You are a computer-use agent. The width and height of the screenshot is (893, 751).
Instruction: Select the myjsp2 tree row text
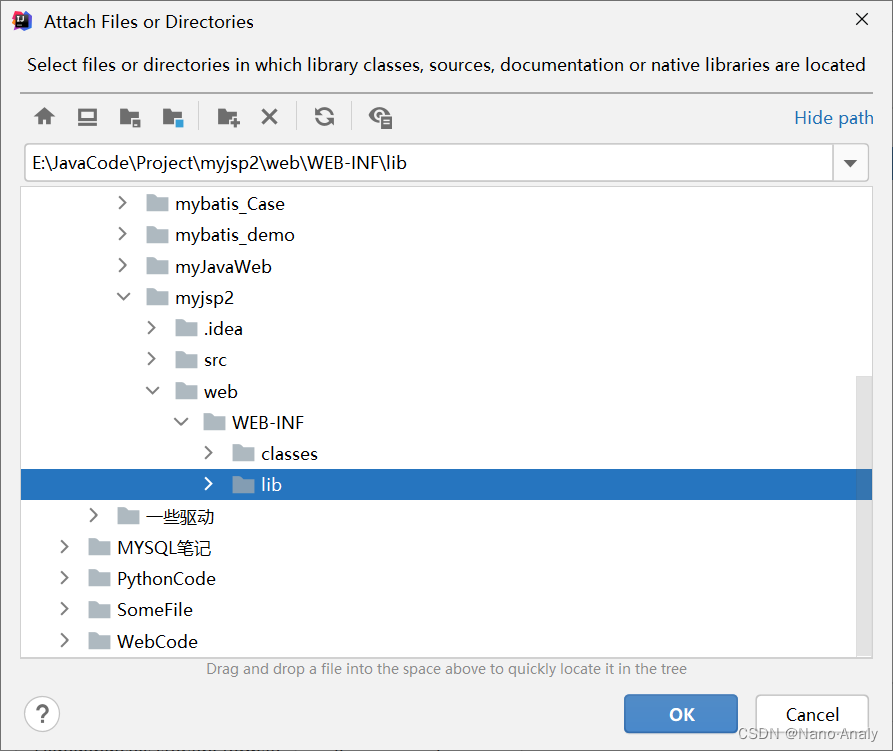[x=204, y=298]
